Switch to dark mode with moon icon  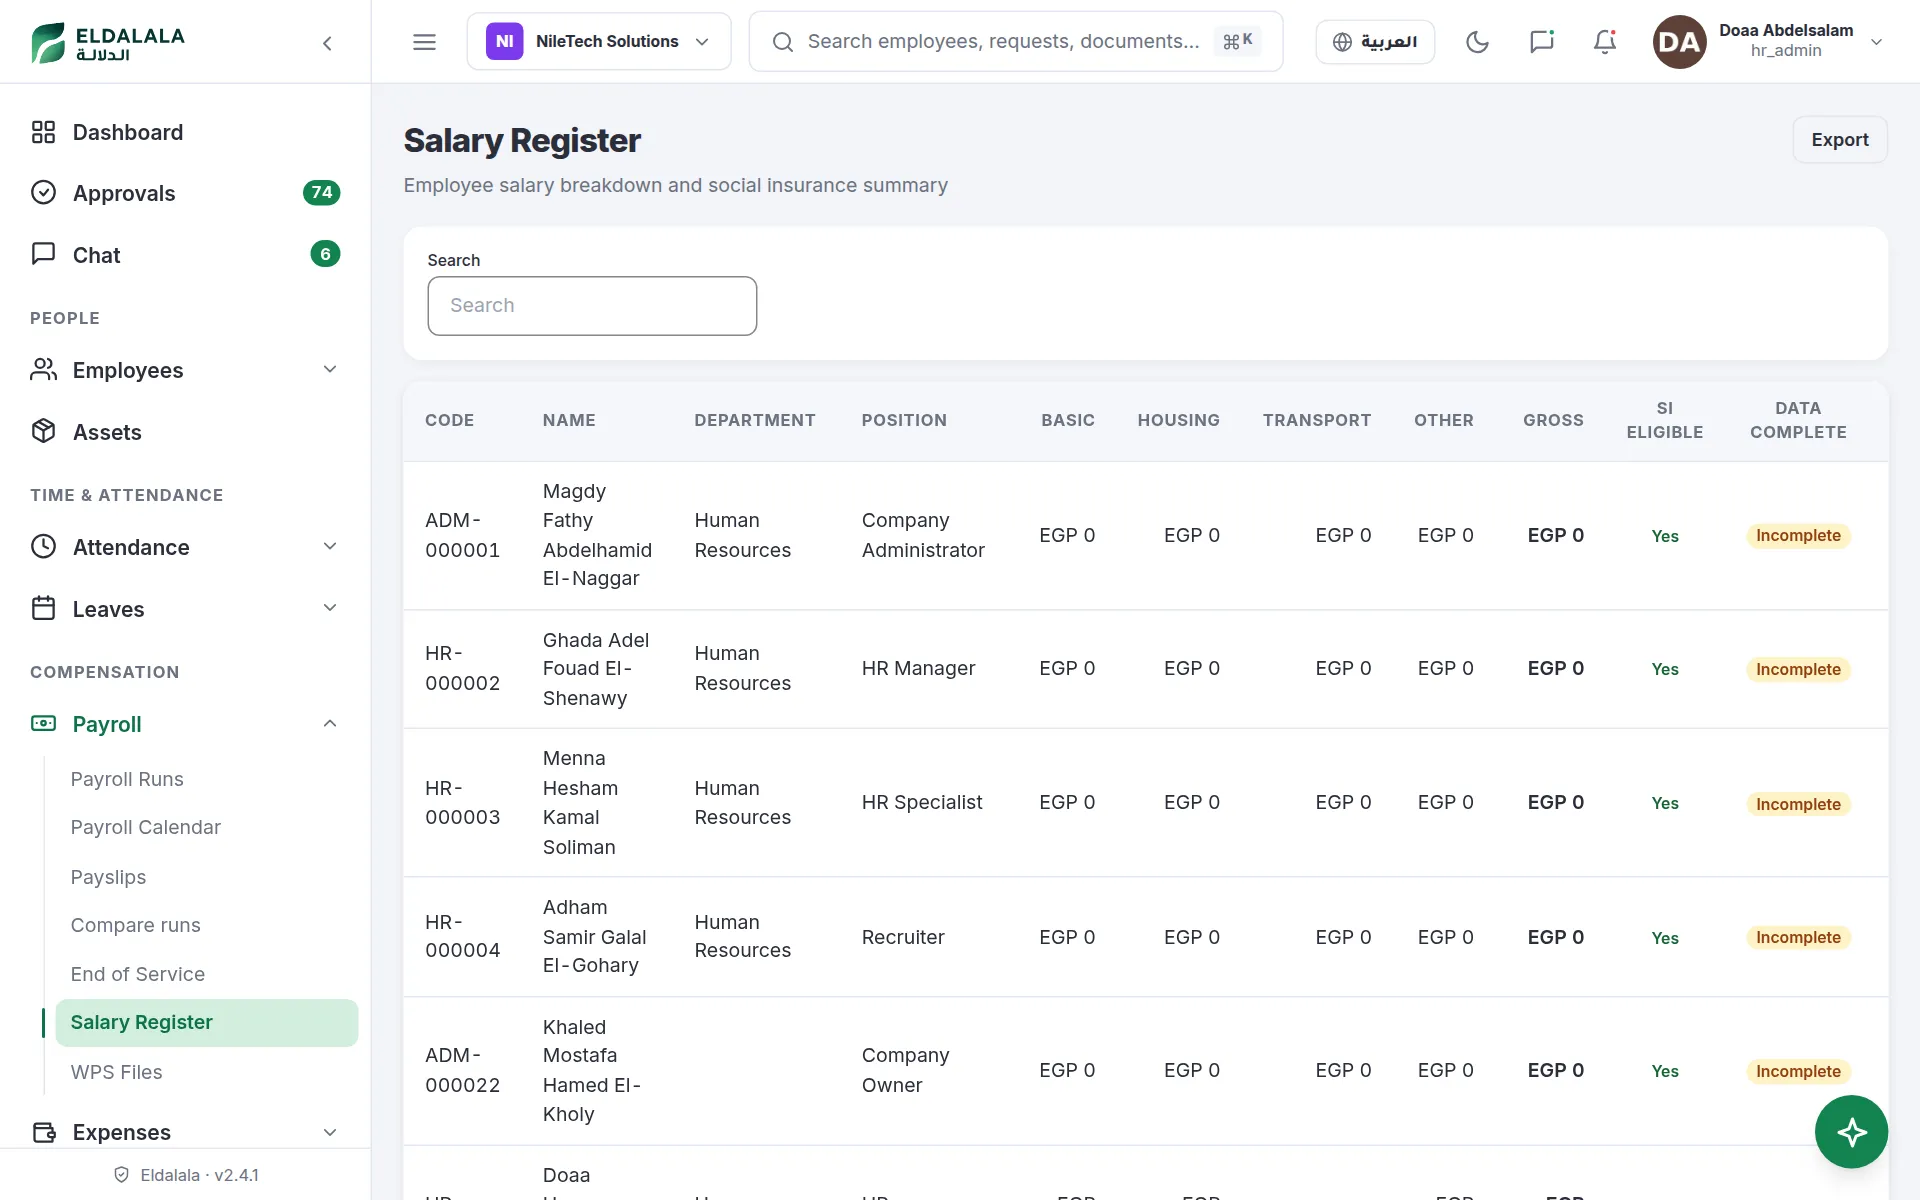[1477, 42]
